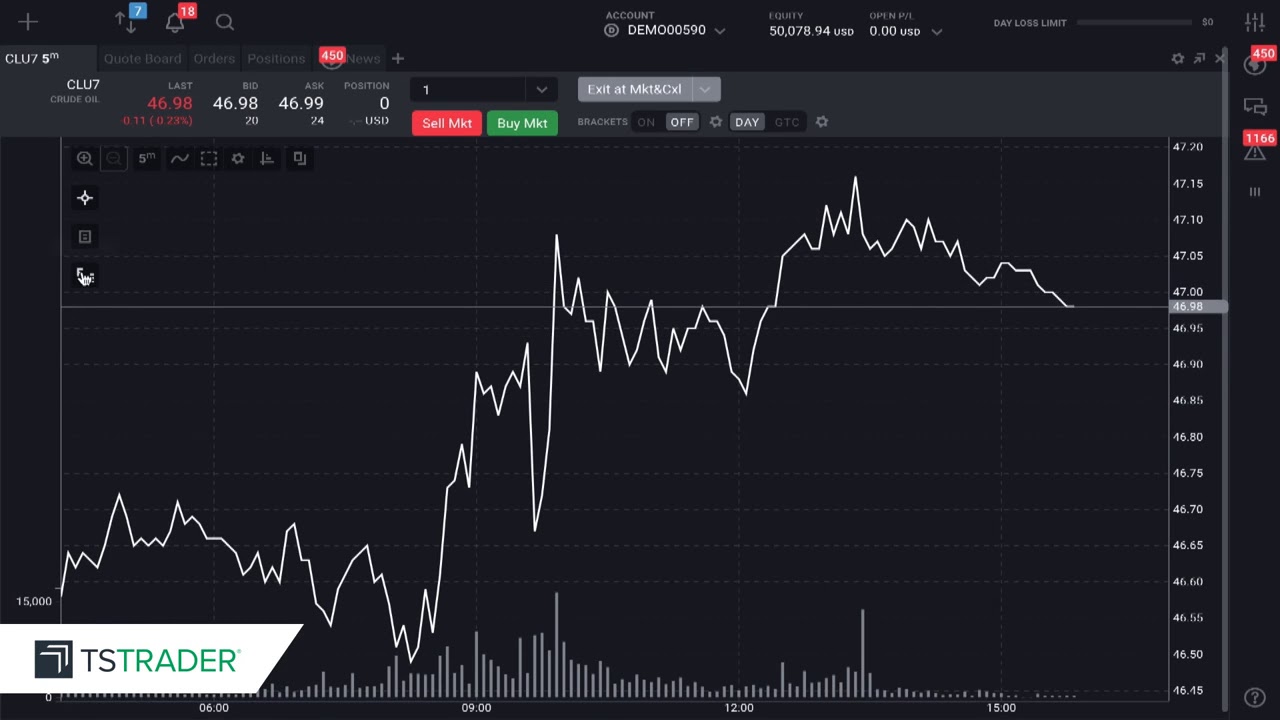
Task: Open order duration settings gear next to GTC
Action: [822, 122]
